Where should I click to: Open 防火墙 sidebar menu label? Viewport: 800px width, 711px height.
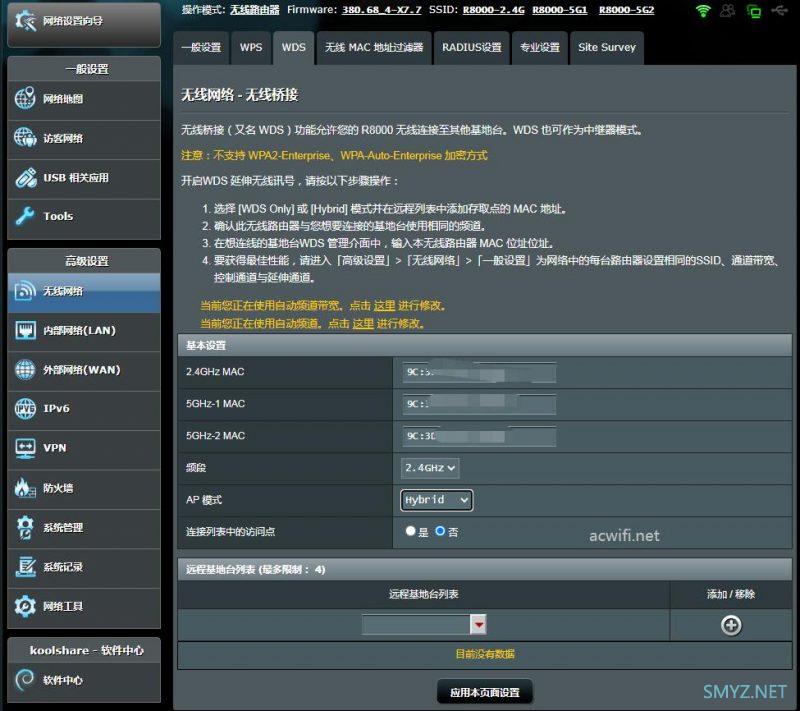[x=58, y=488]
